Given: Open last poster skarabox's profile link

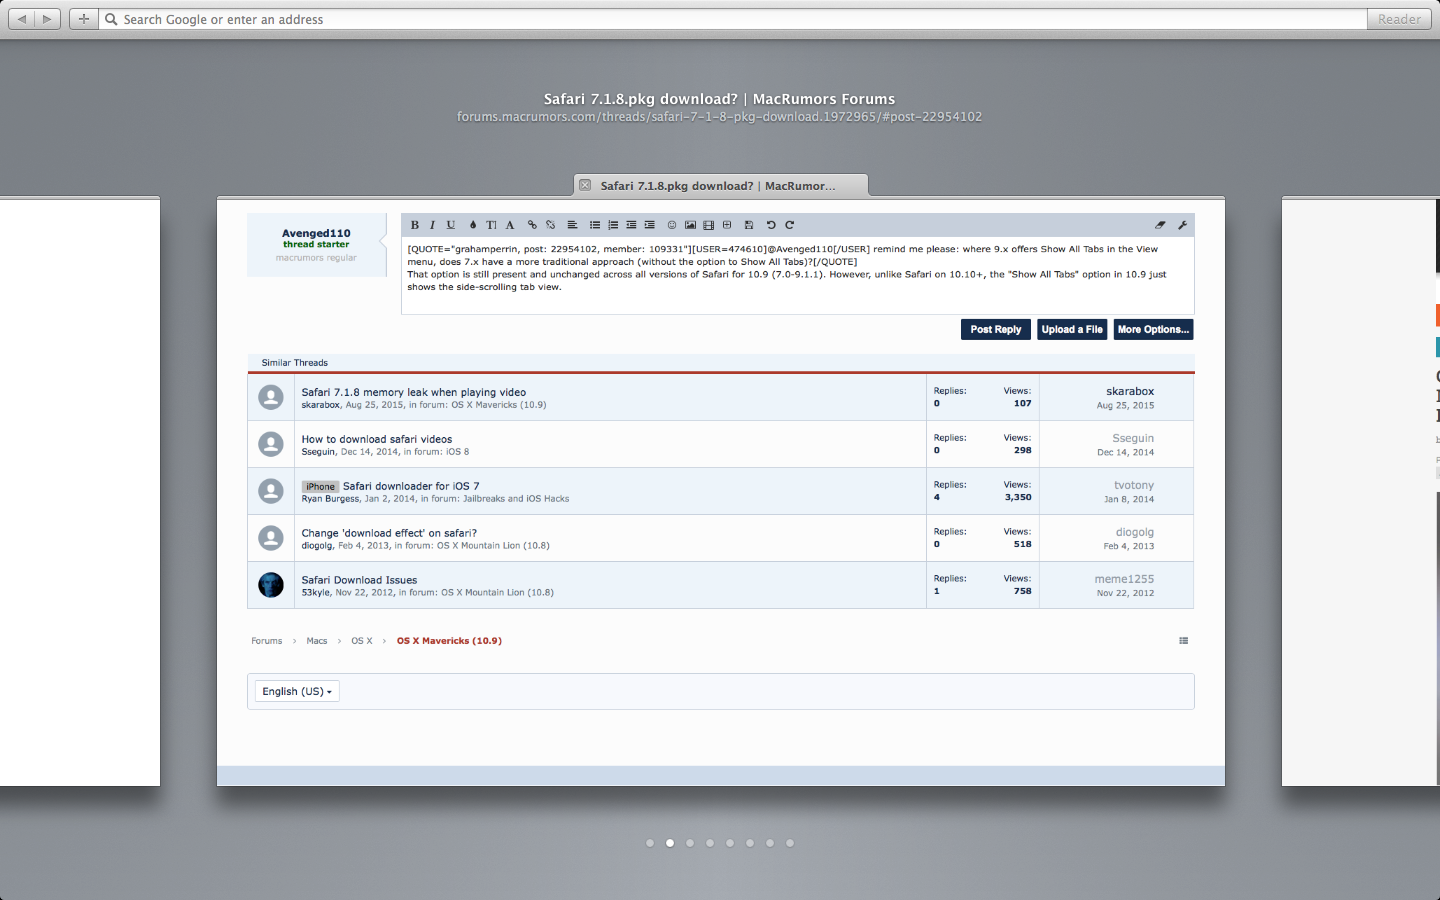Looking at the screenshot, I should coord(1130,391).
